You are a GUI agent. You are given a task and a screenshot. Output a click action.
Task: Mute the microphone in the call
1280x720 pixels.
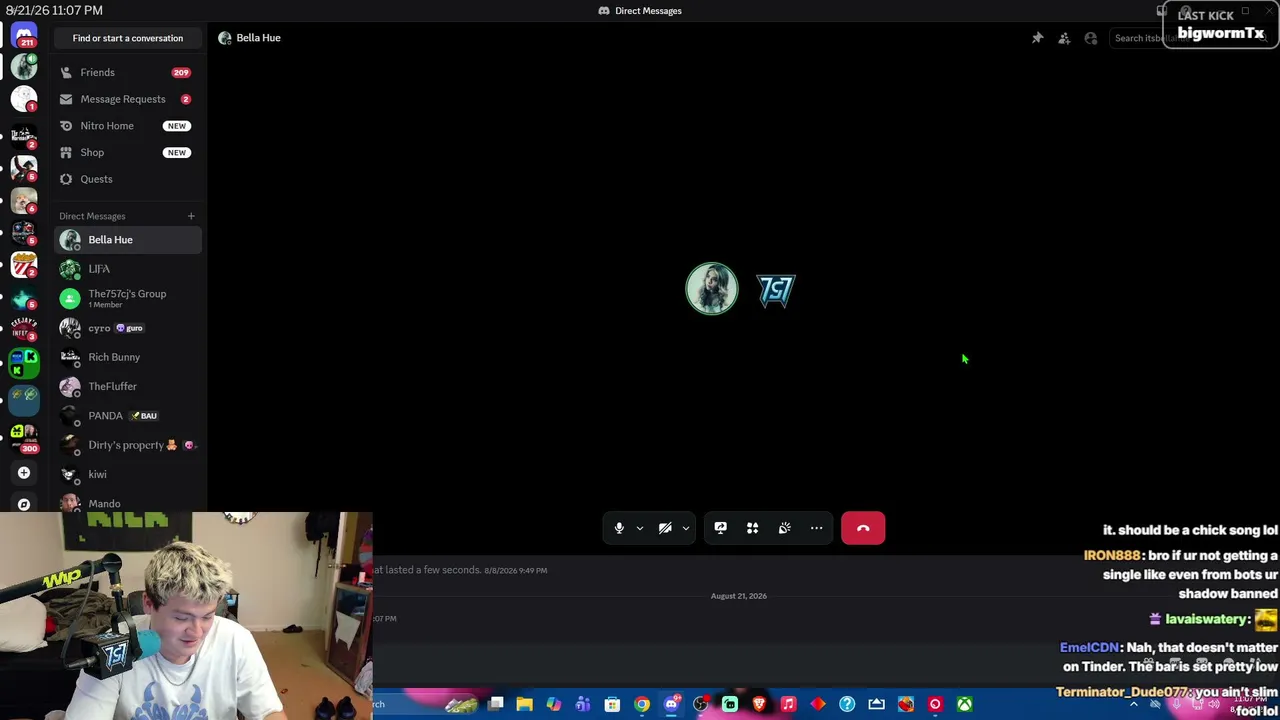619,528
